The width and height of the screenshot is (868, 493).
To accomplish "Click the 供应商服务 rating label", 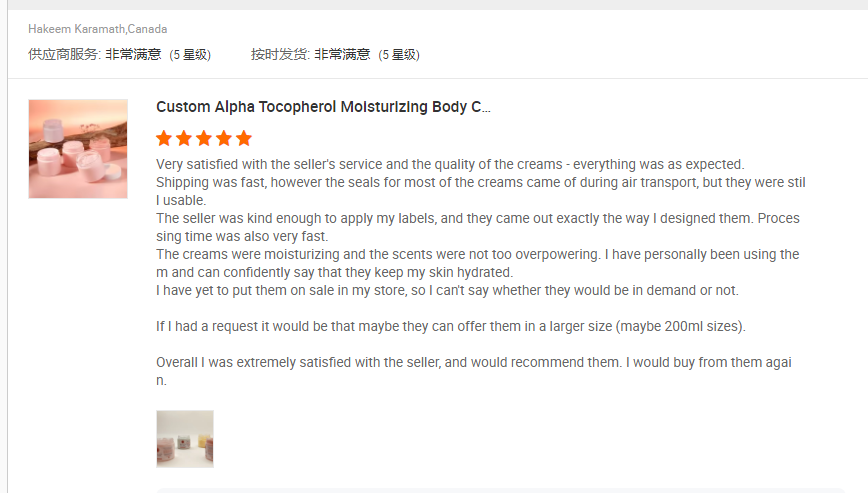I will (64, 54).
